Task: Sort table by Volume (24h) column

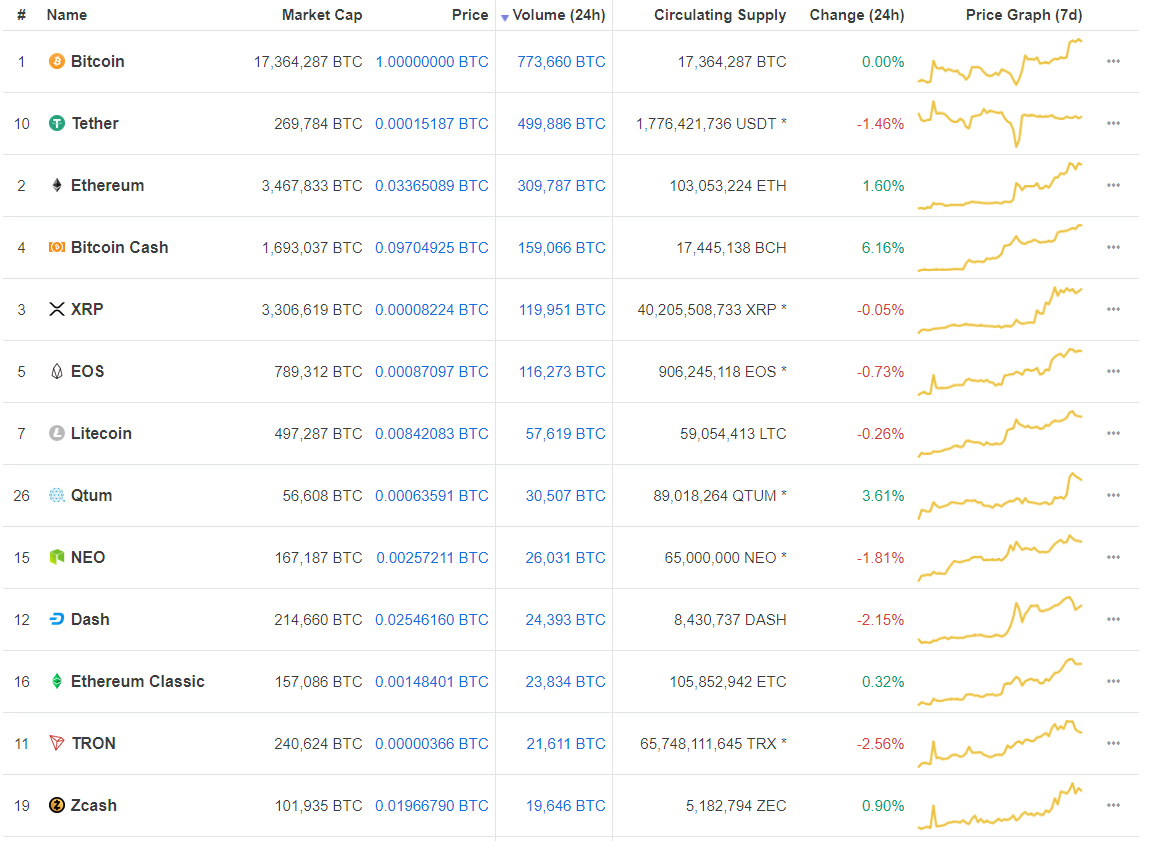Action: tap(558, 15)
